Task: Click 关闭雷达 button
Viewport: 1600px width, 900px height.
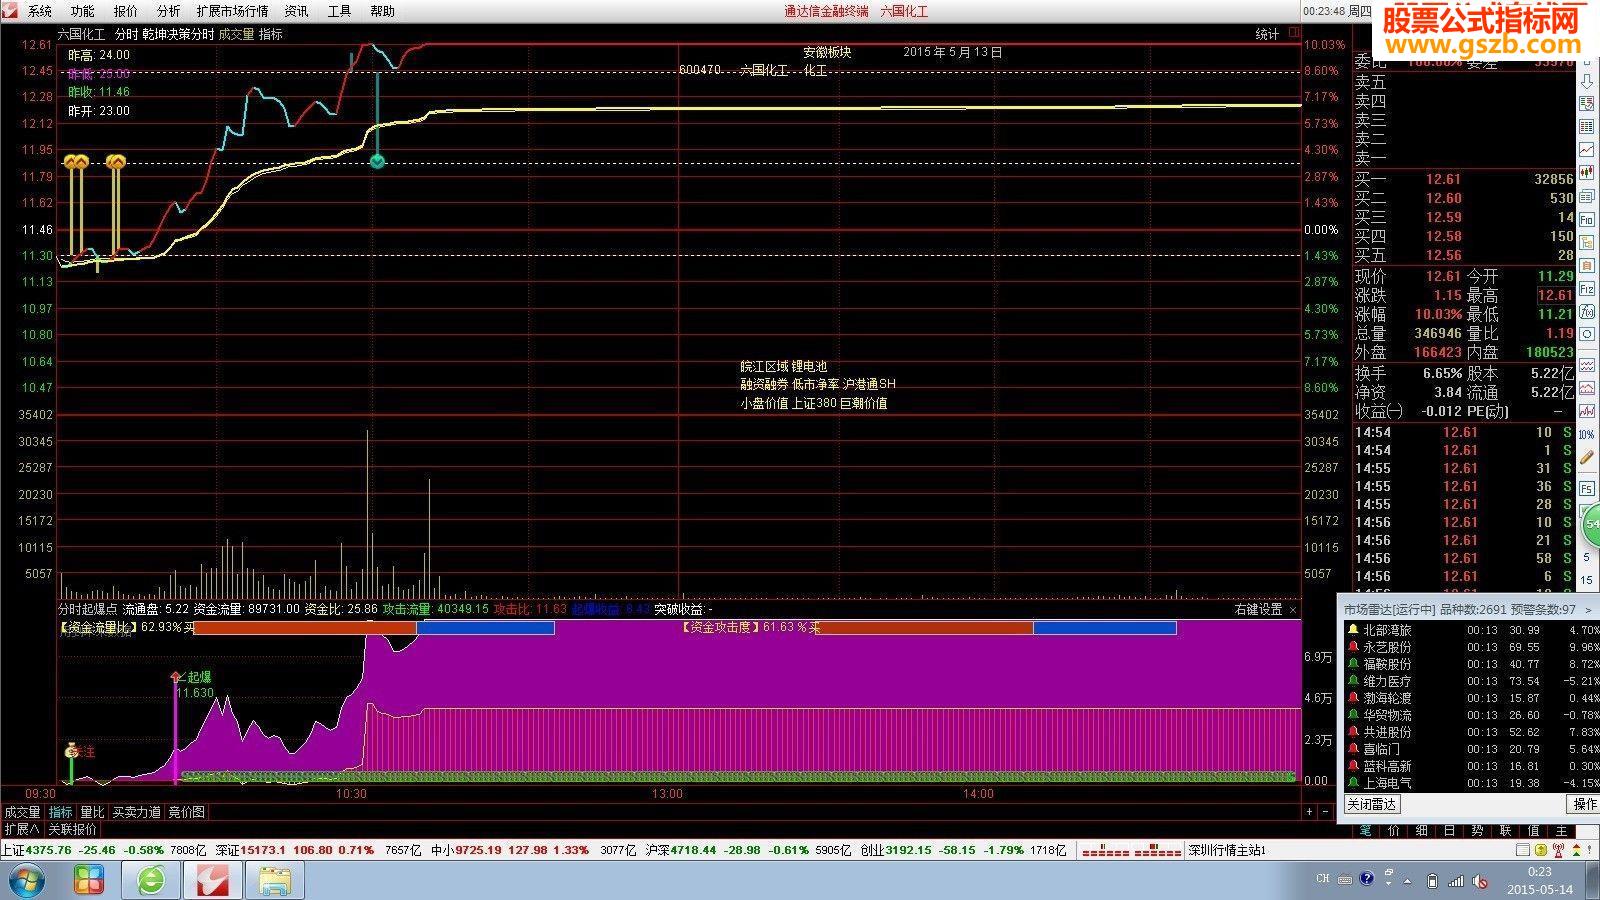Action: click(1372, 804)
